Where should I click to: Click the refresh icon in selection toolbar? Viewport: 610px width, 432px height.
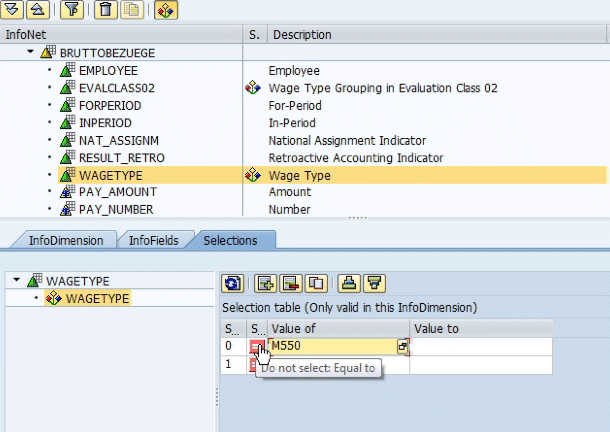232,284
